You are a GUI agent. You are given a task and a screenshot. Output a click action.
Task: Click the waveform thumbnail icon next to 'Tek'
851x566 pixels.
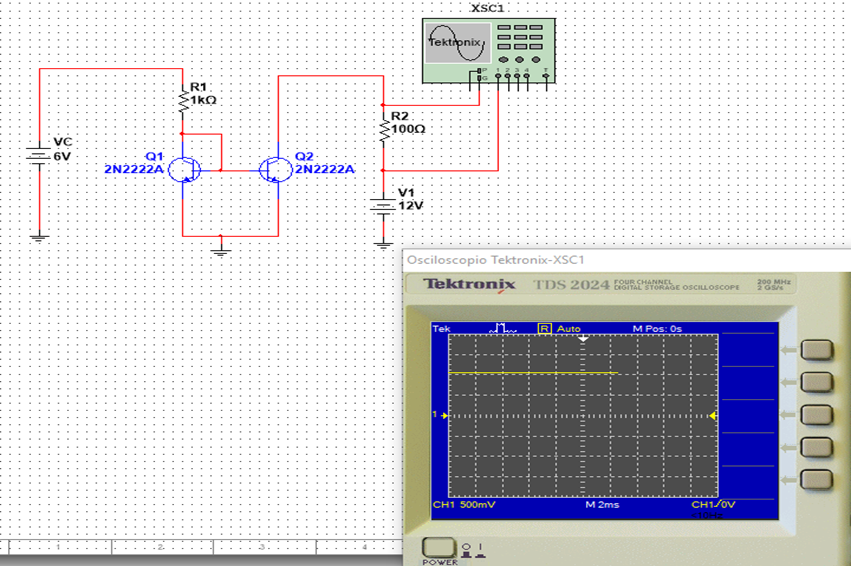coord(503,328)
